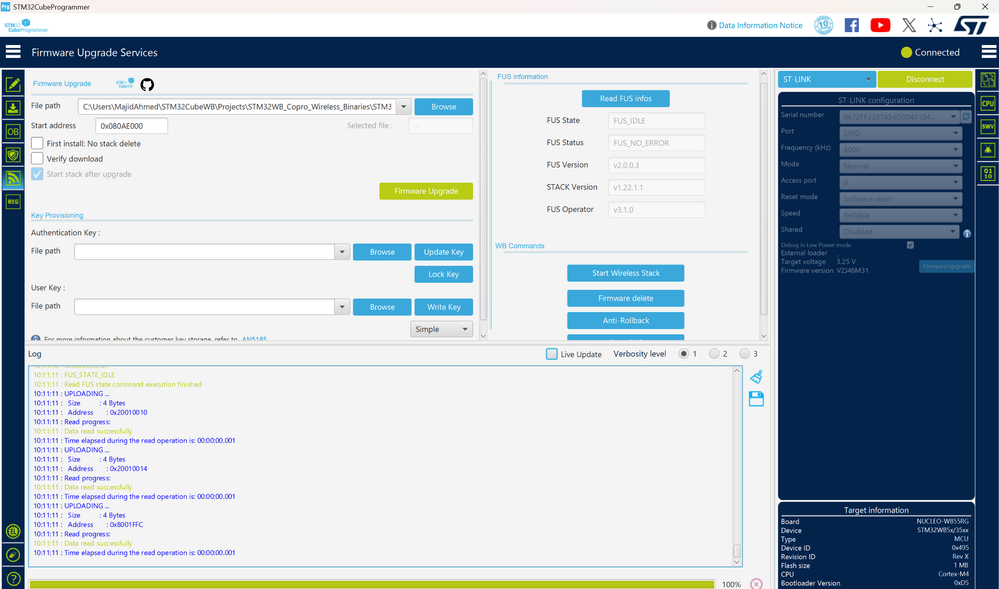The image size is (999, 589).
Task: Click the ST logo in header
Action: coord(970,25)
